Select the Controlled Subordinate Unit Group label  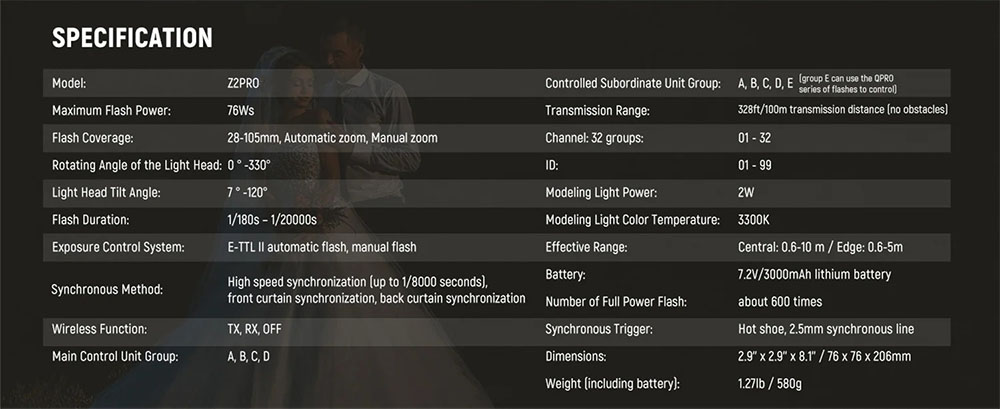[x=634, y=83]
